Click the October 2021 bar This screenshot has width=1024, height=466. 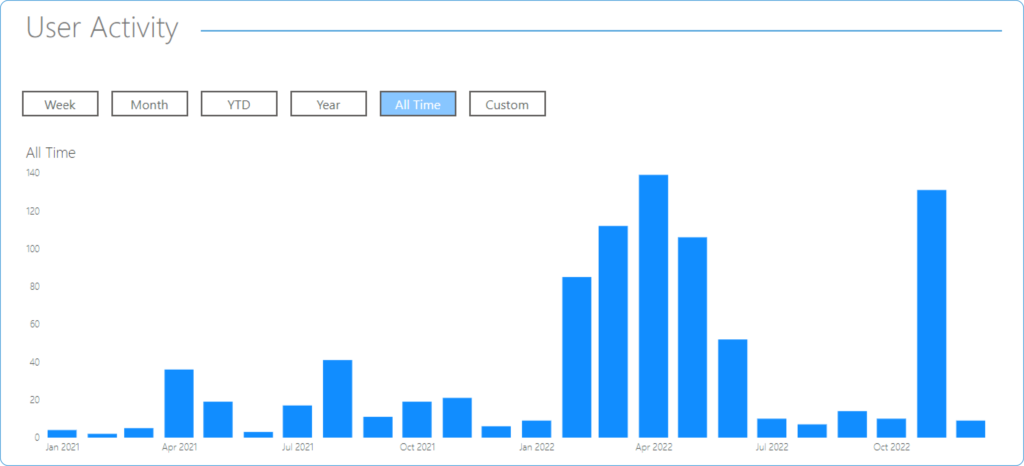click(x=417, y=419)
